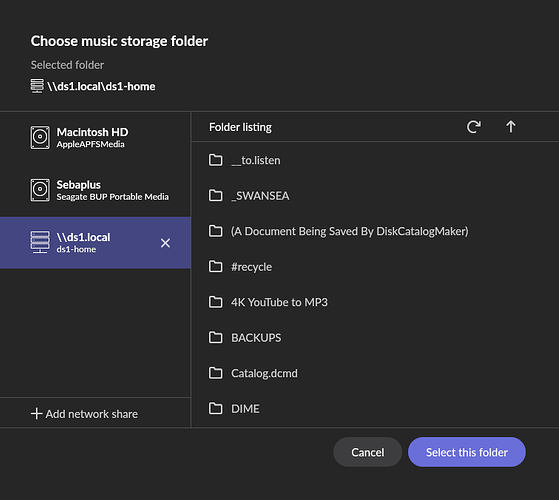Go up one folder level
Viewport: 559px width, 500px height.
pos(511,127)
